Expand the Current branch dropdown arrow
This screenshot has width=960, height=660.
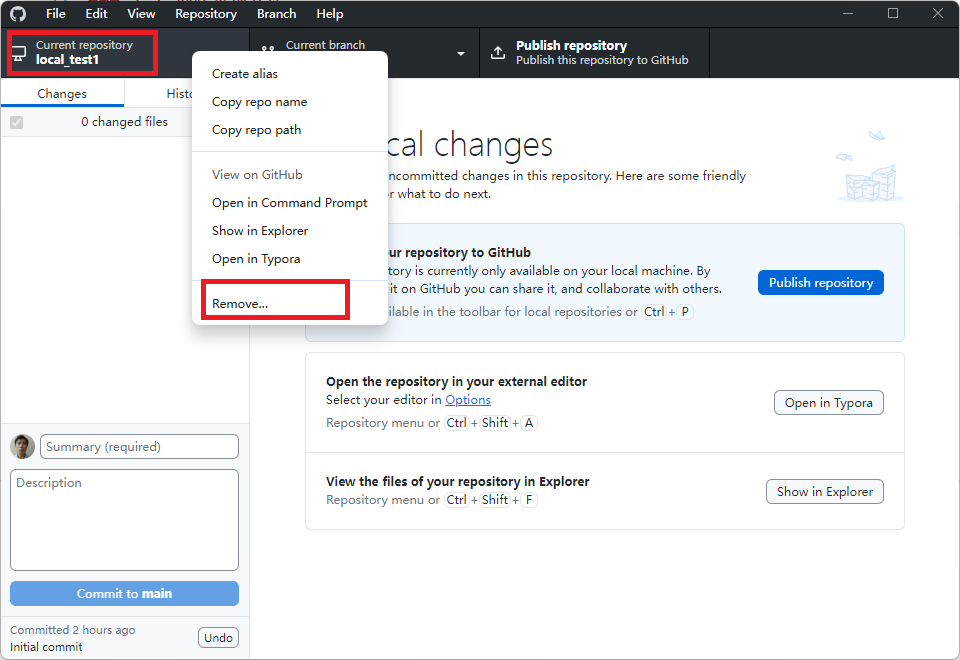click(461, 53)
